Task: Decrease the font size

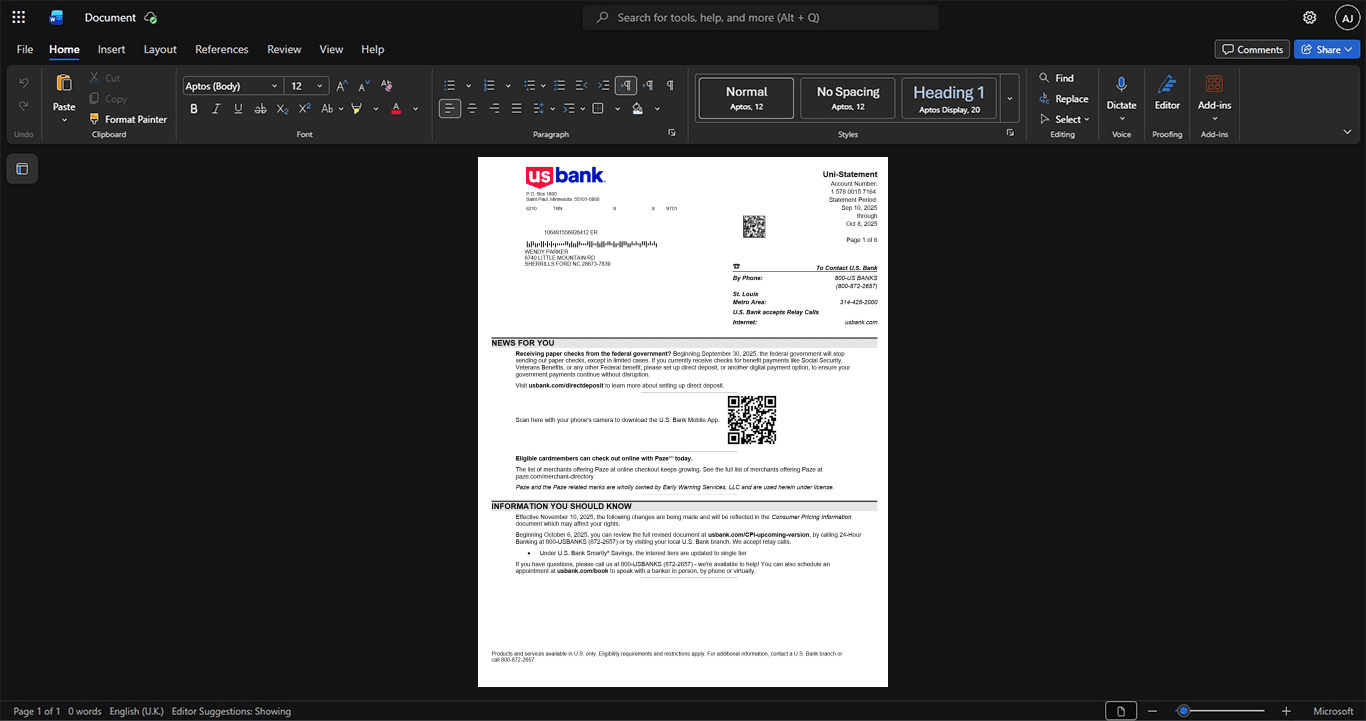Action: [364, 86]
